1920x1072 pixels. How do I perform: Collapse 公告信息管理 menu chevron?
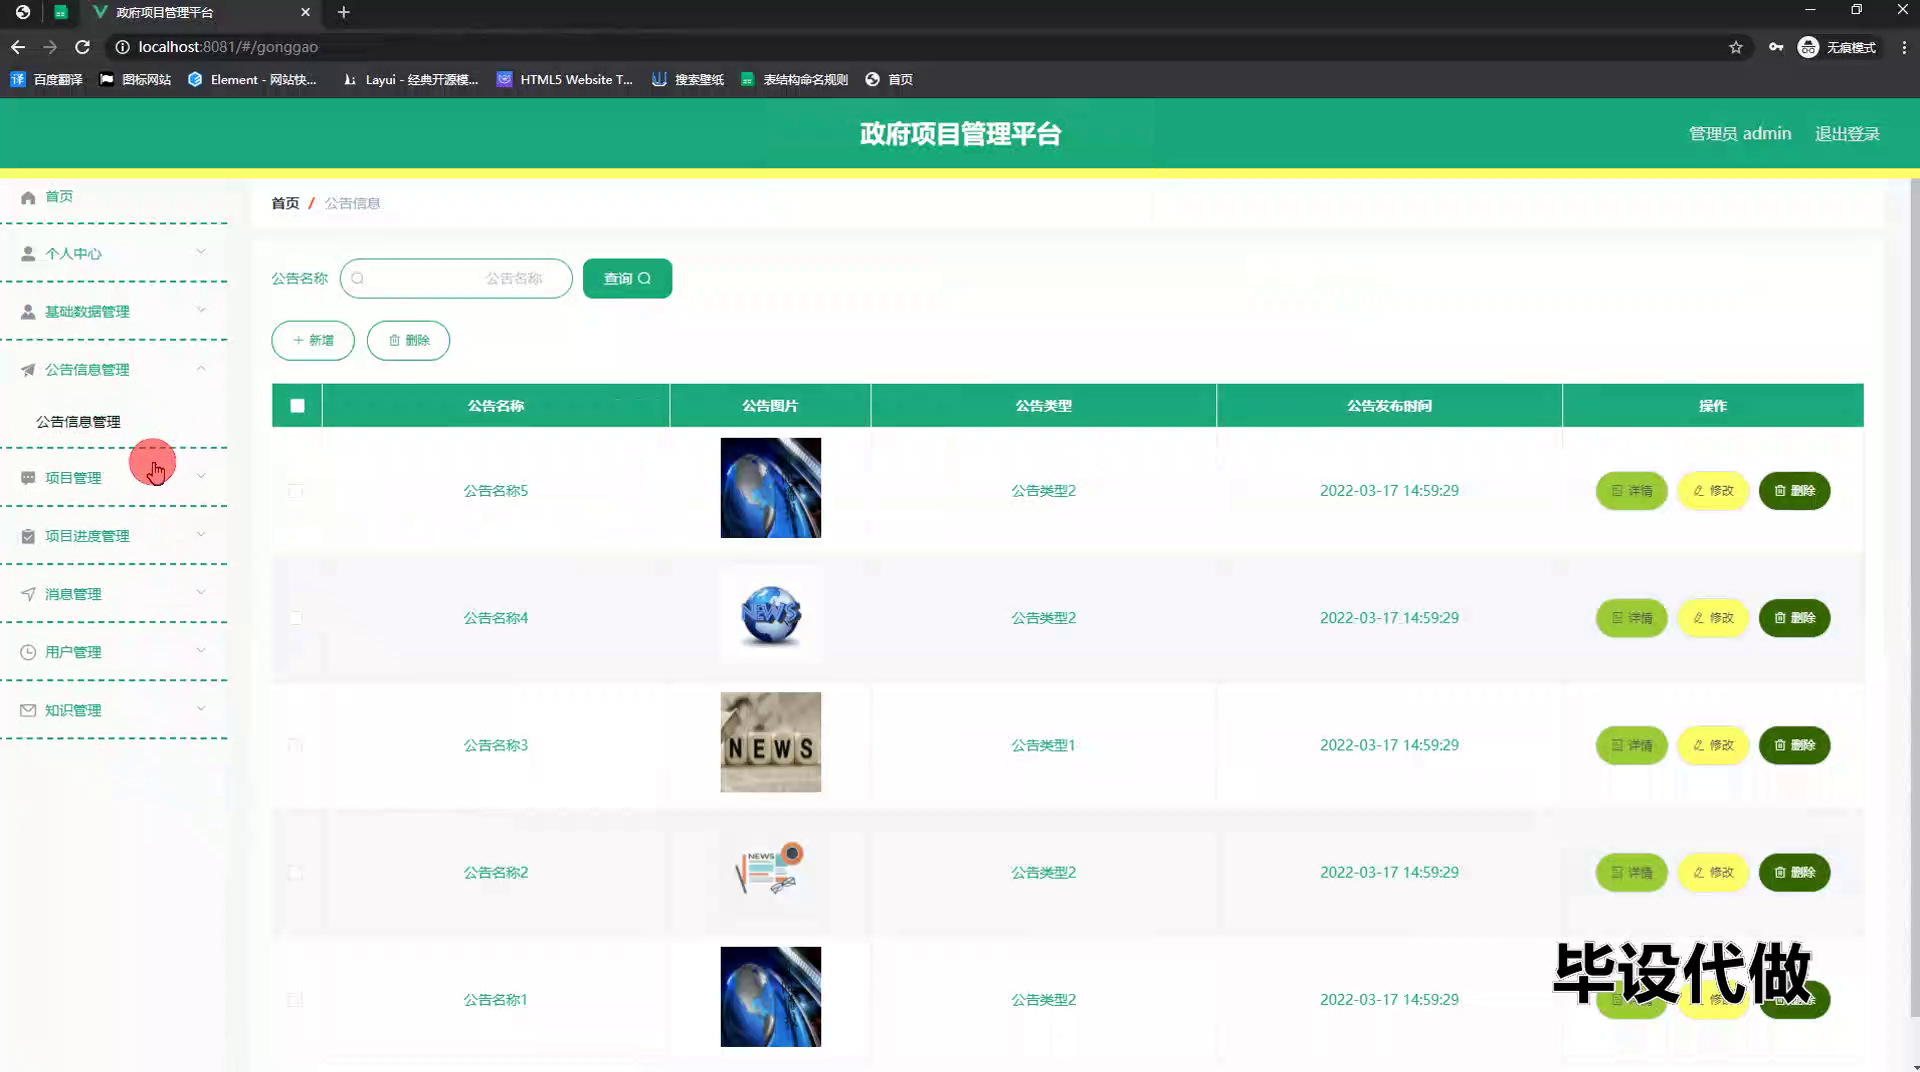pos(201,368)
